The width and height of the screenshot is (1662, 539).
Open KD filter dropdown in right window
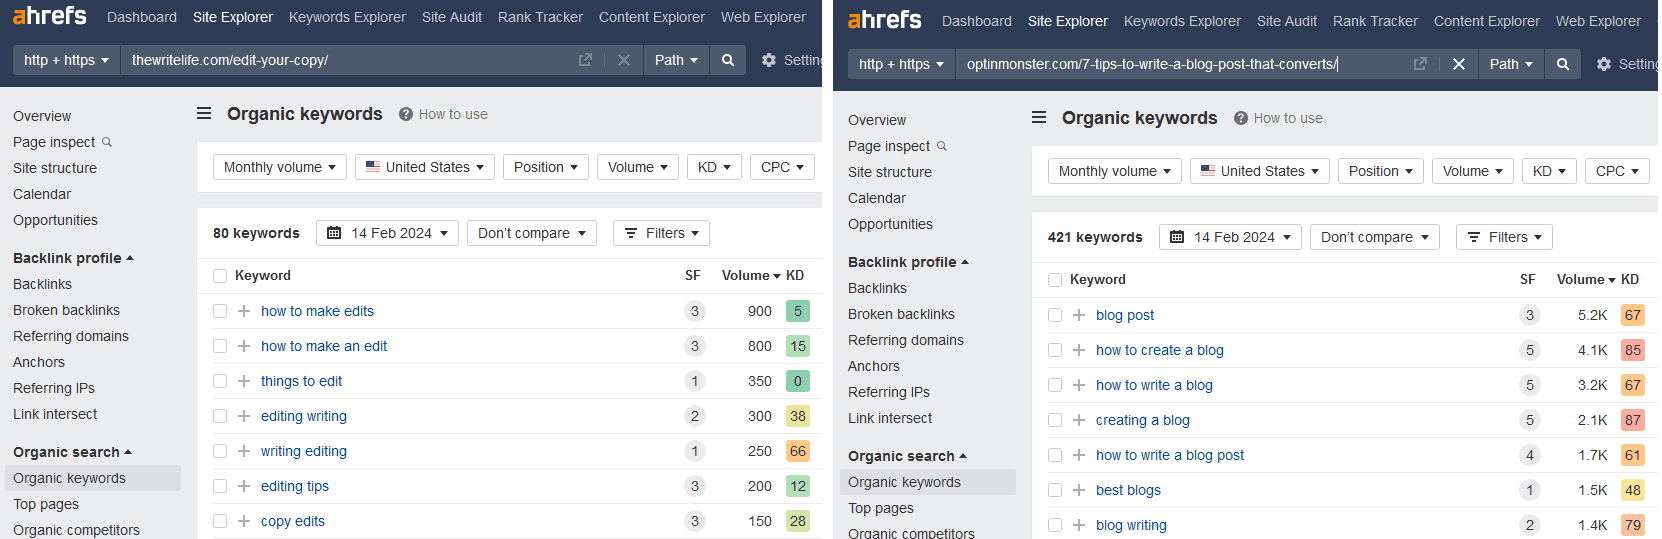[1549, 171]
